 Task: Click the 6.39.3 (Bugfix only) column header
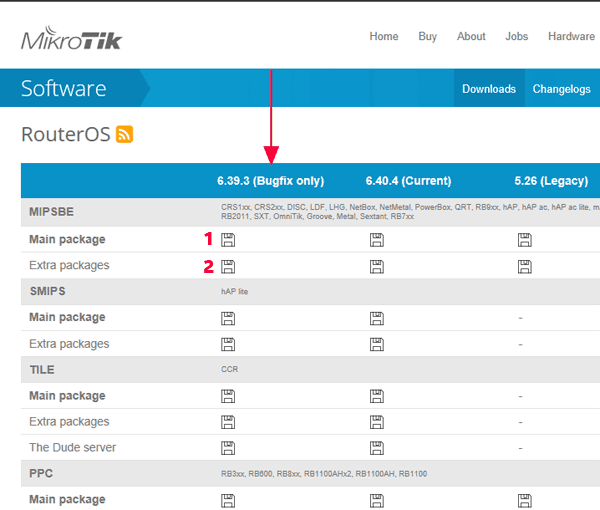tap(271, 181)
